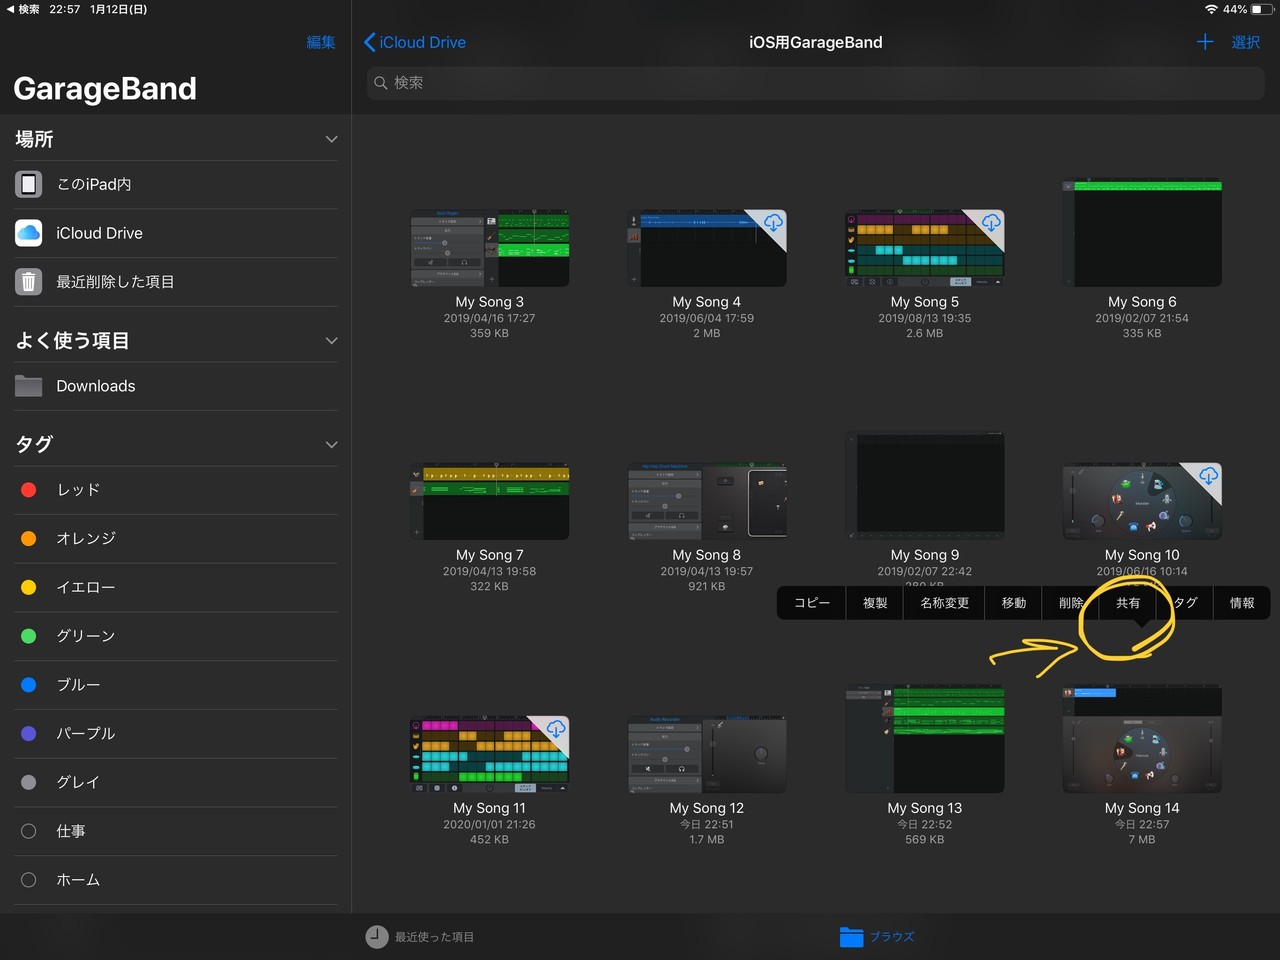The image size is (1280, 960).
Task: Tap the plus icon to create new document
Action: coord(1205,42)
